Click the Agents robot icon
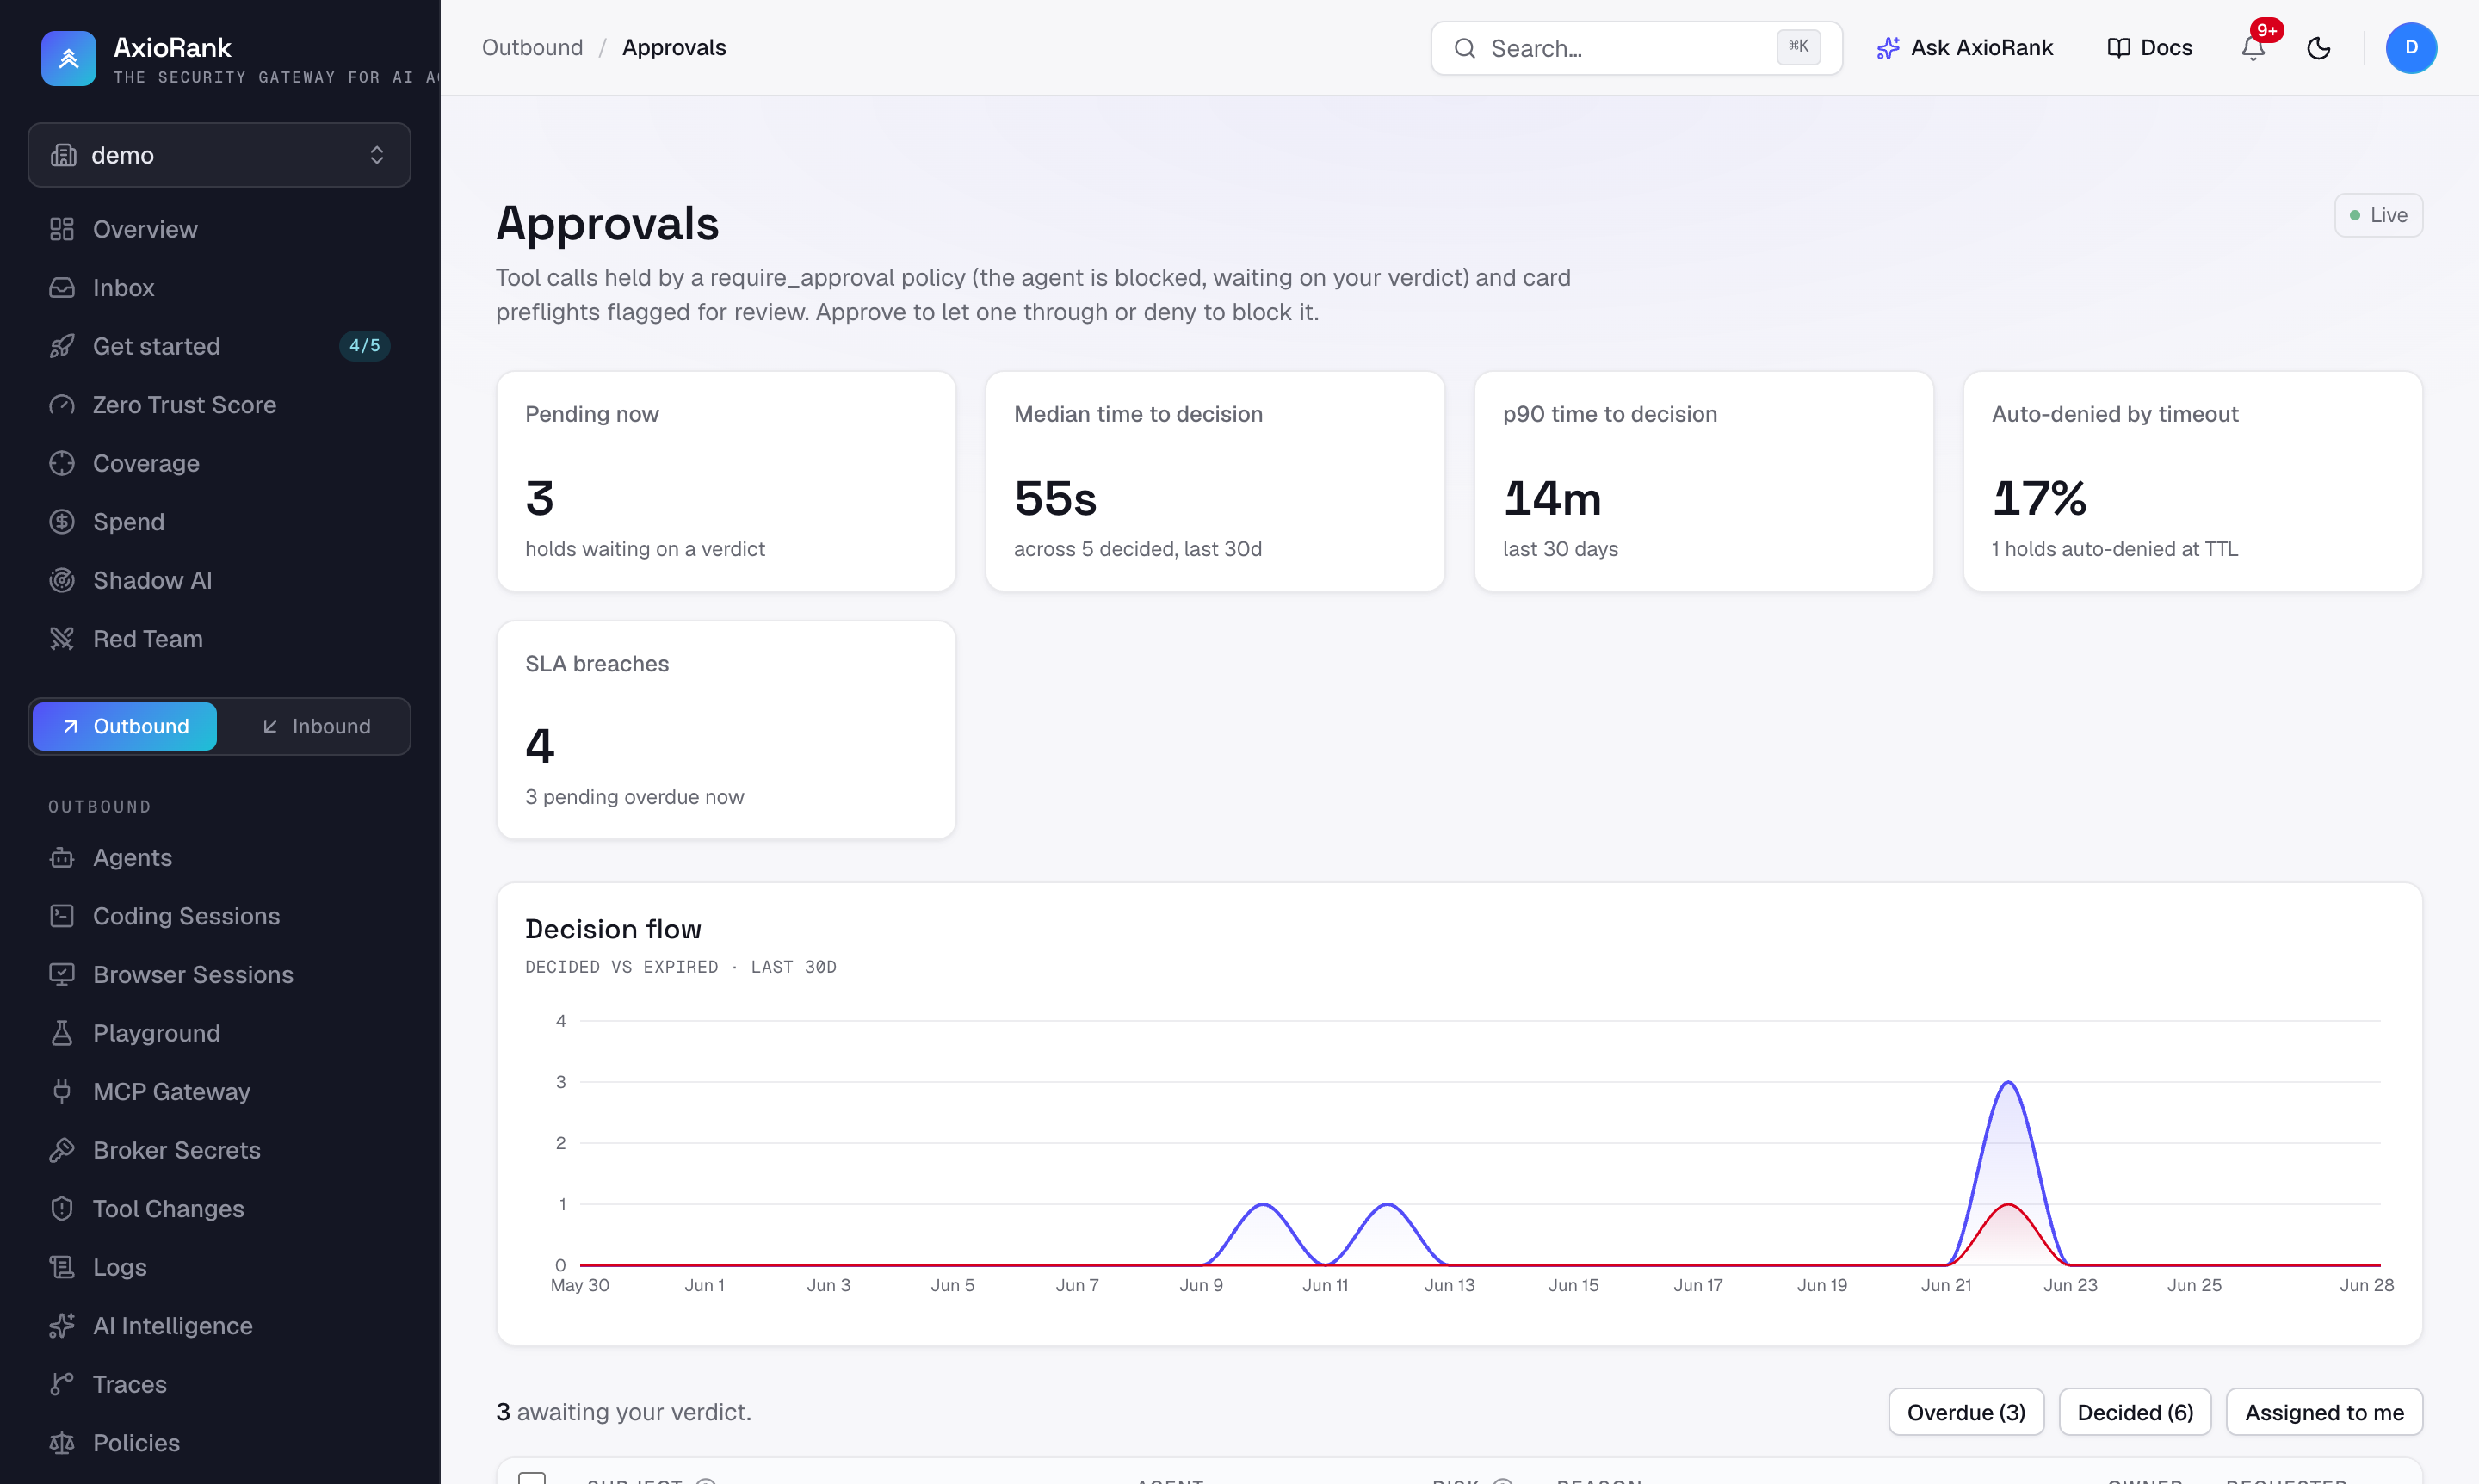 [x=62, y=858]
